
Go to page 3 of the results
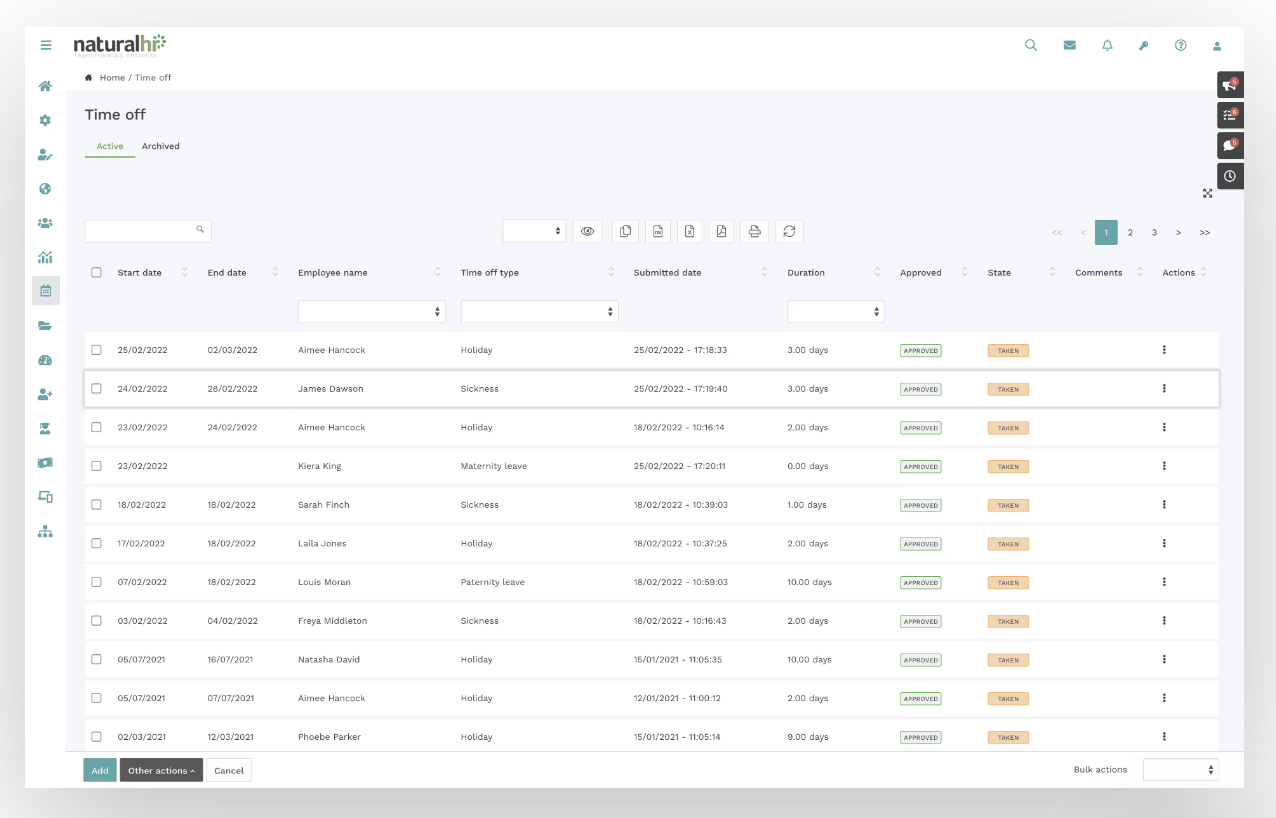pyautogui.click(x=1154, y=231)
